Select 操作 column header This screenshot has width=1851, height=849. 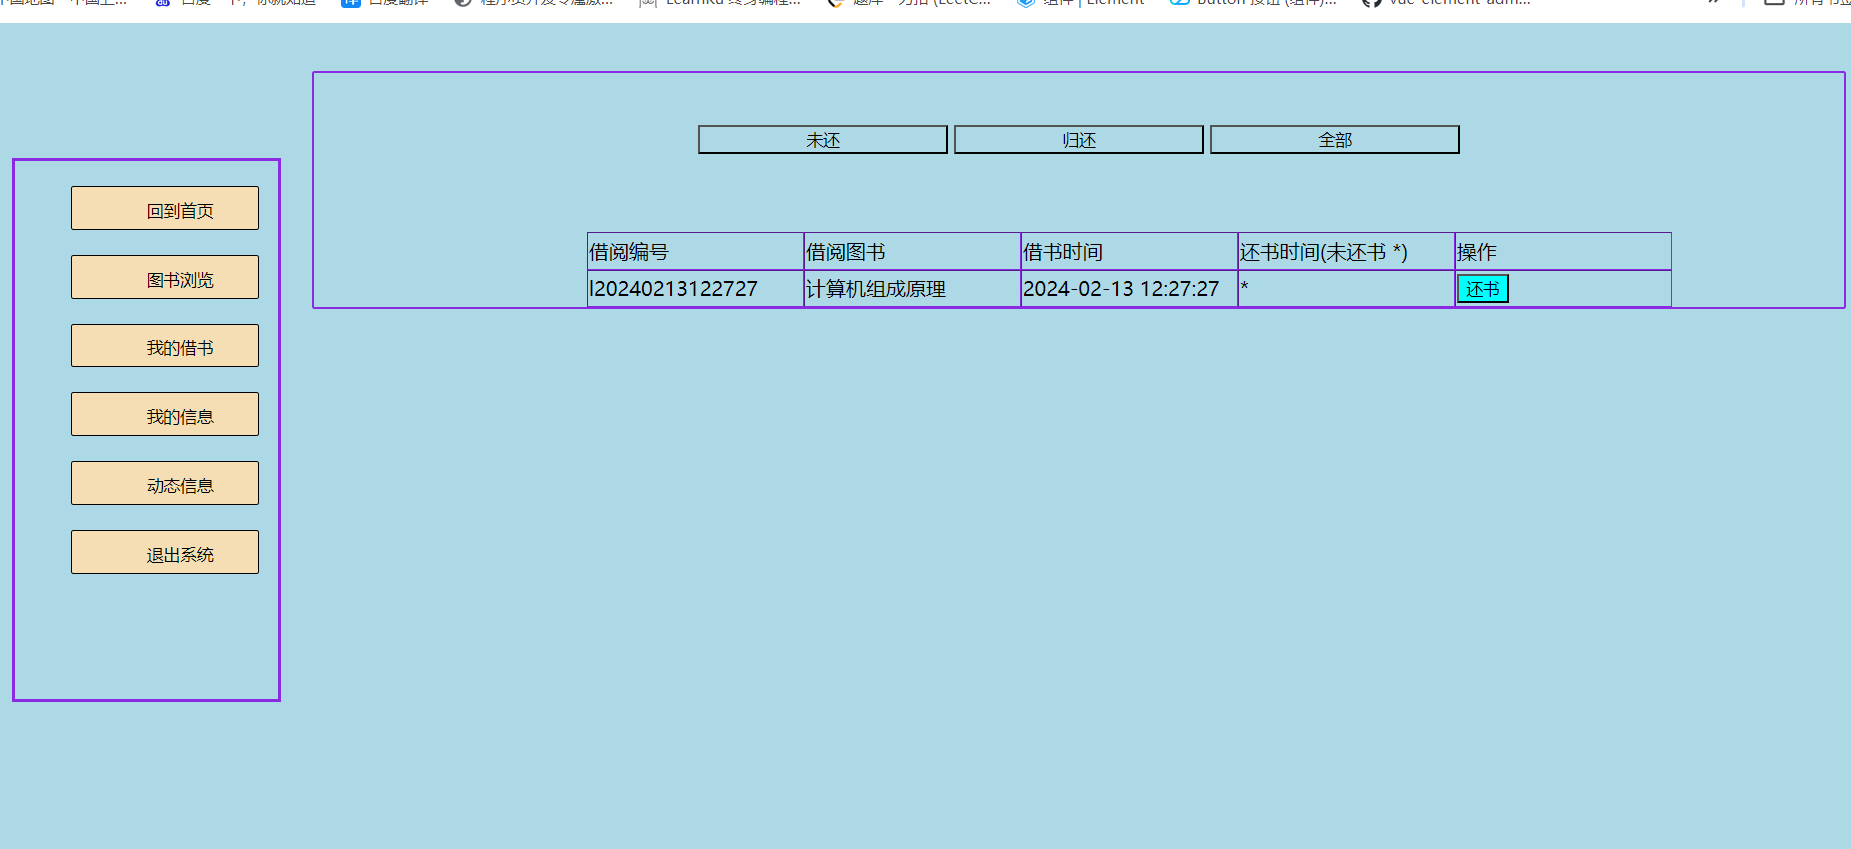point(1563,252)
